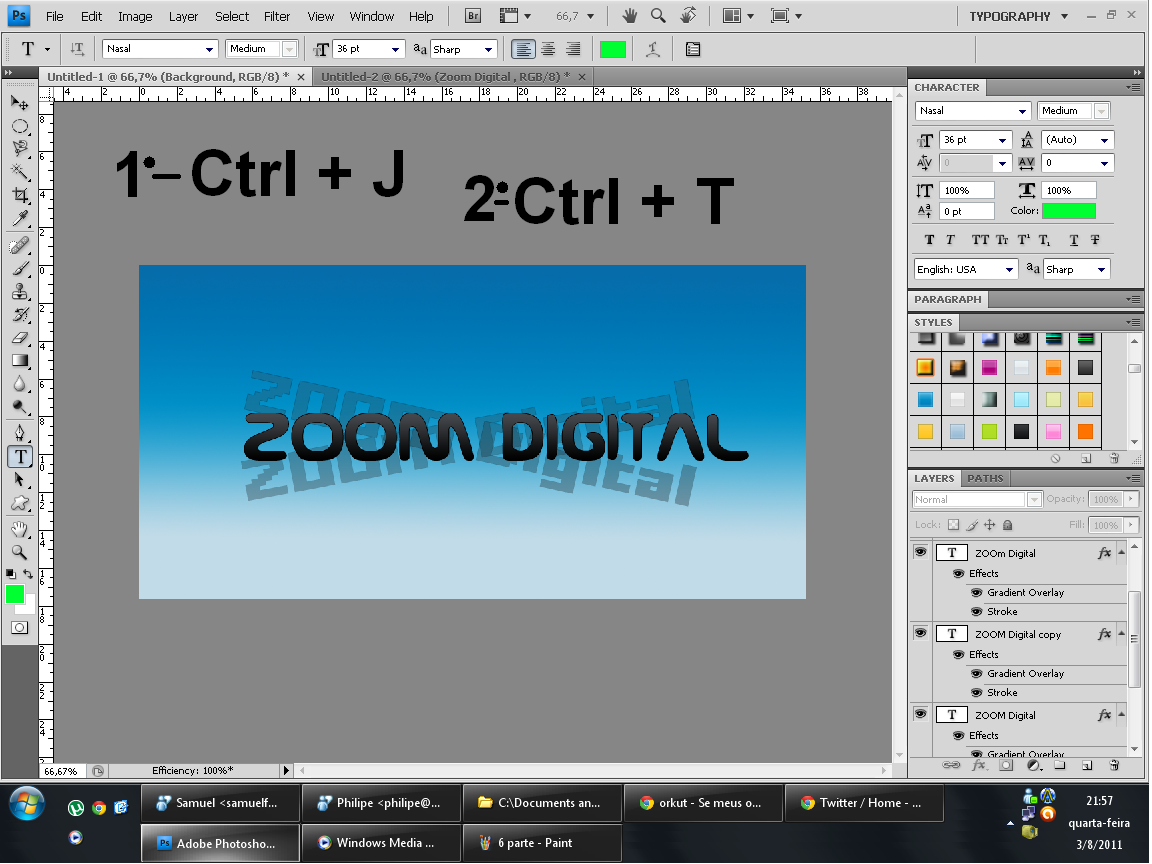Open orkut Chrome window from taskbar
Image resolution: width=1152 pixels, height=864 pixels.
(703, 803)
